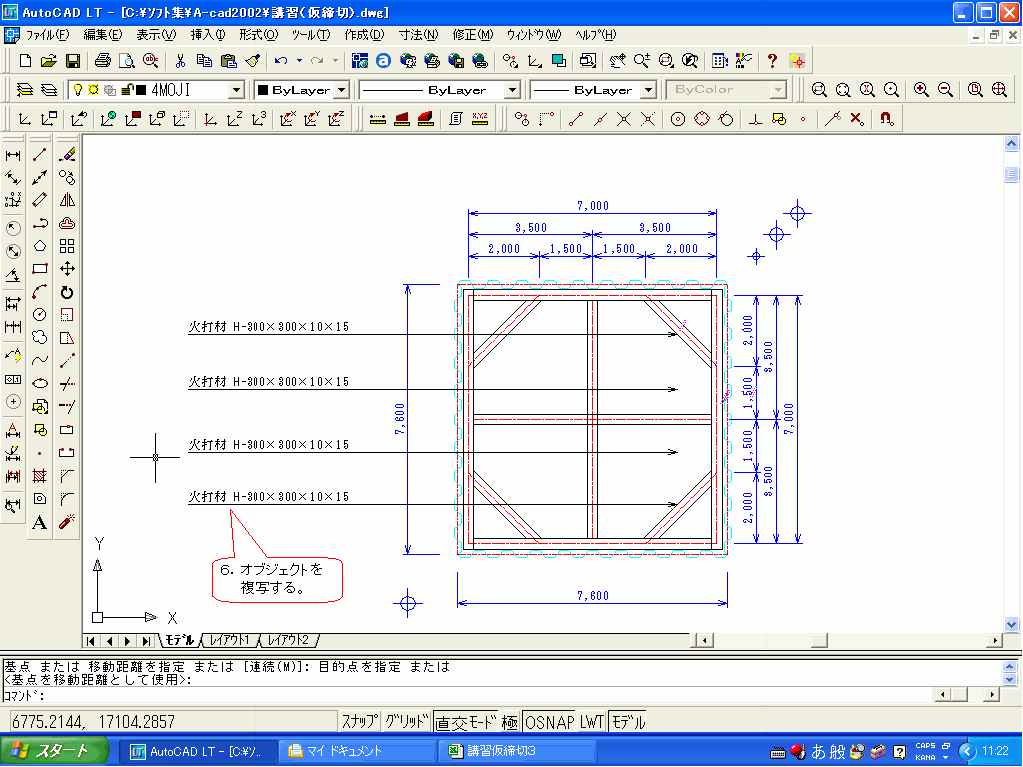1023x767 pixels.
Task: Select the Text tool letter A
Action: (x=40, y=522)
